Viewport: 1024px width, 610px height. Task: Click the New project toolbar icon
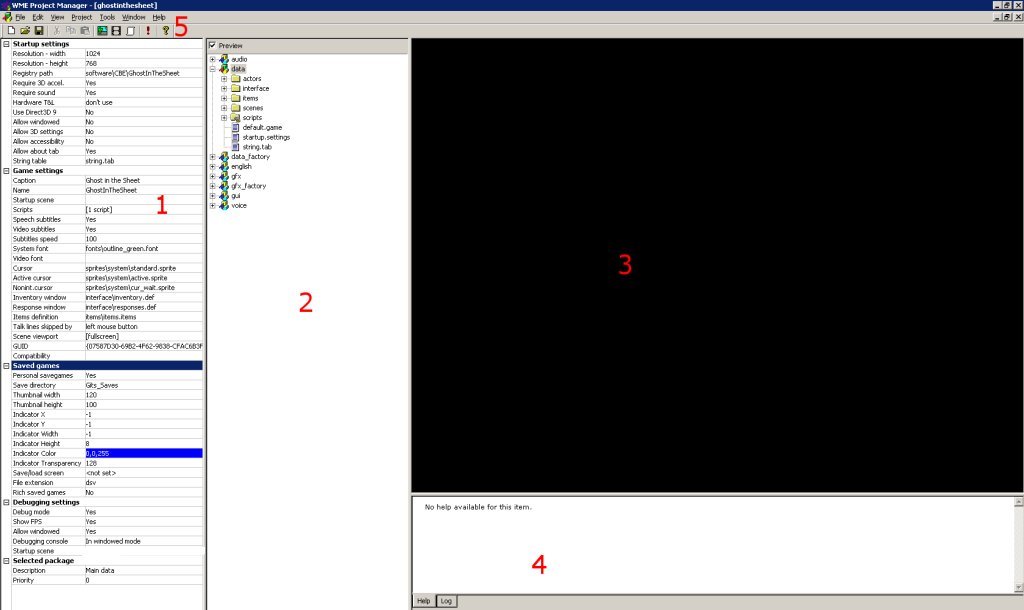(x=11, y=31)
